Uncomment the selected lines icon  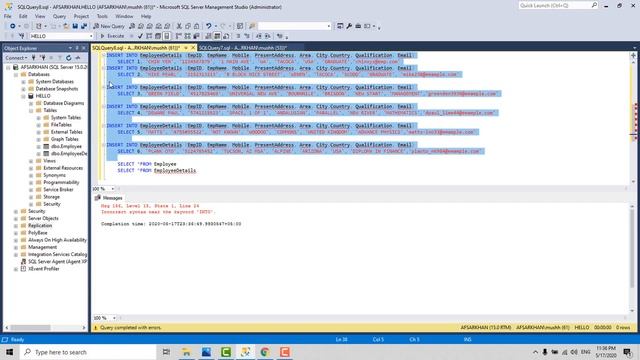coord(247,36)
